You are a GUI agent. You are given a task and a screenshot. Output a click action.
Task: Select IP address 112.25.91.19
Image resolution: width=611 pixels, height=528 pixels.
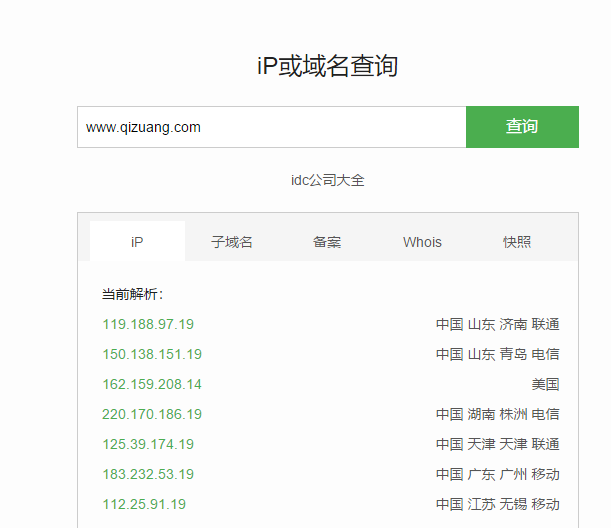point(144,504)
